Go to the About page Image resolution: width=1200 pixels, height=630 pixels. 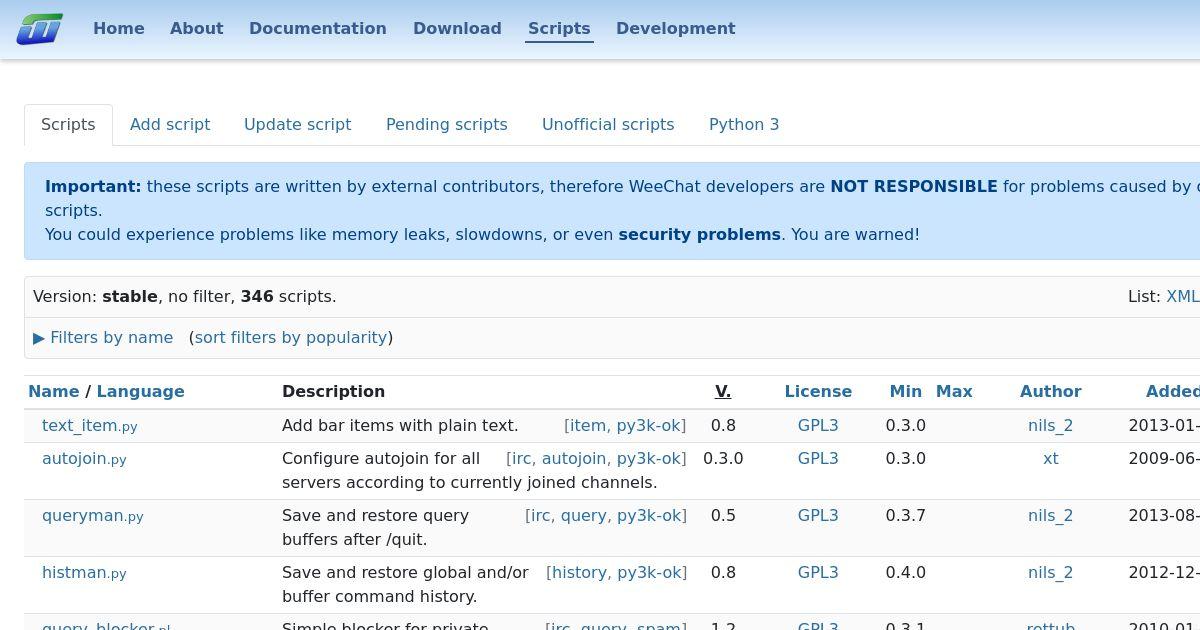[197, 29]
